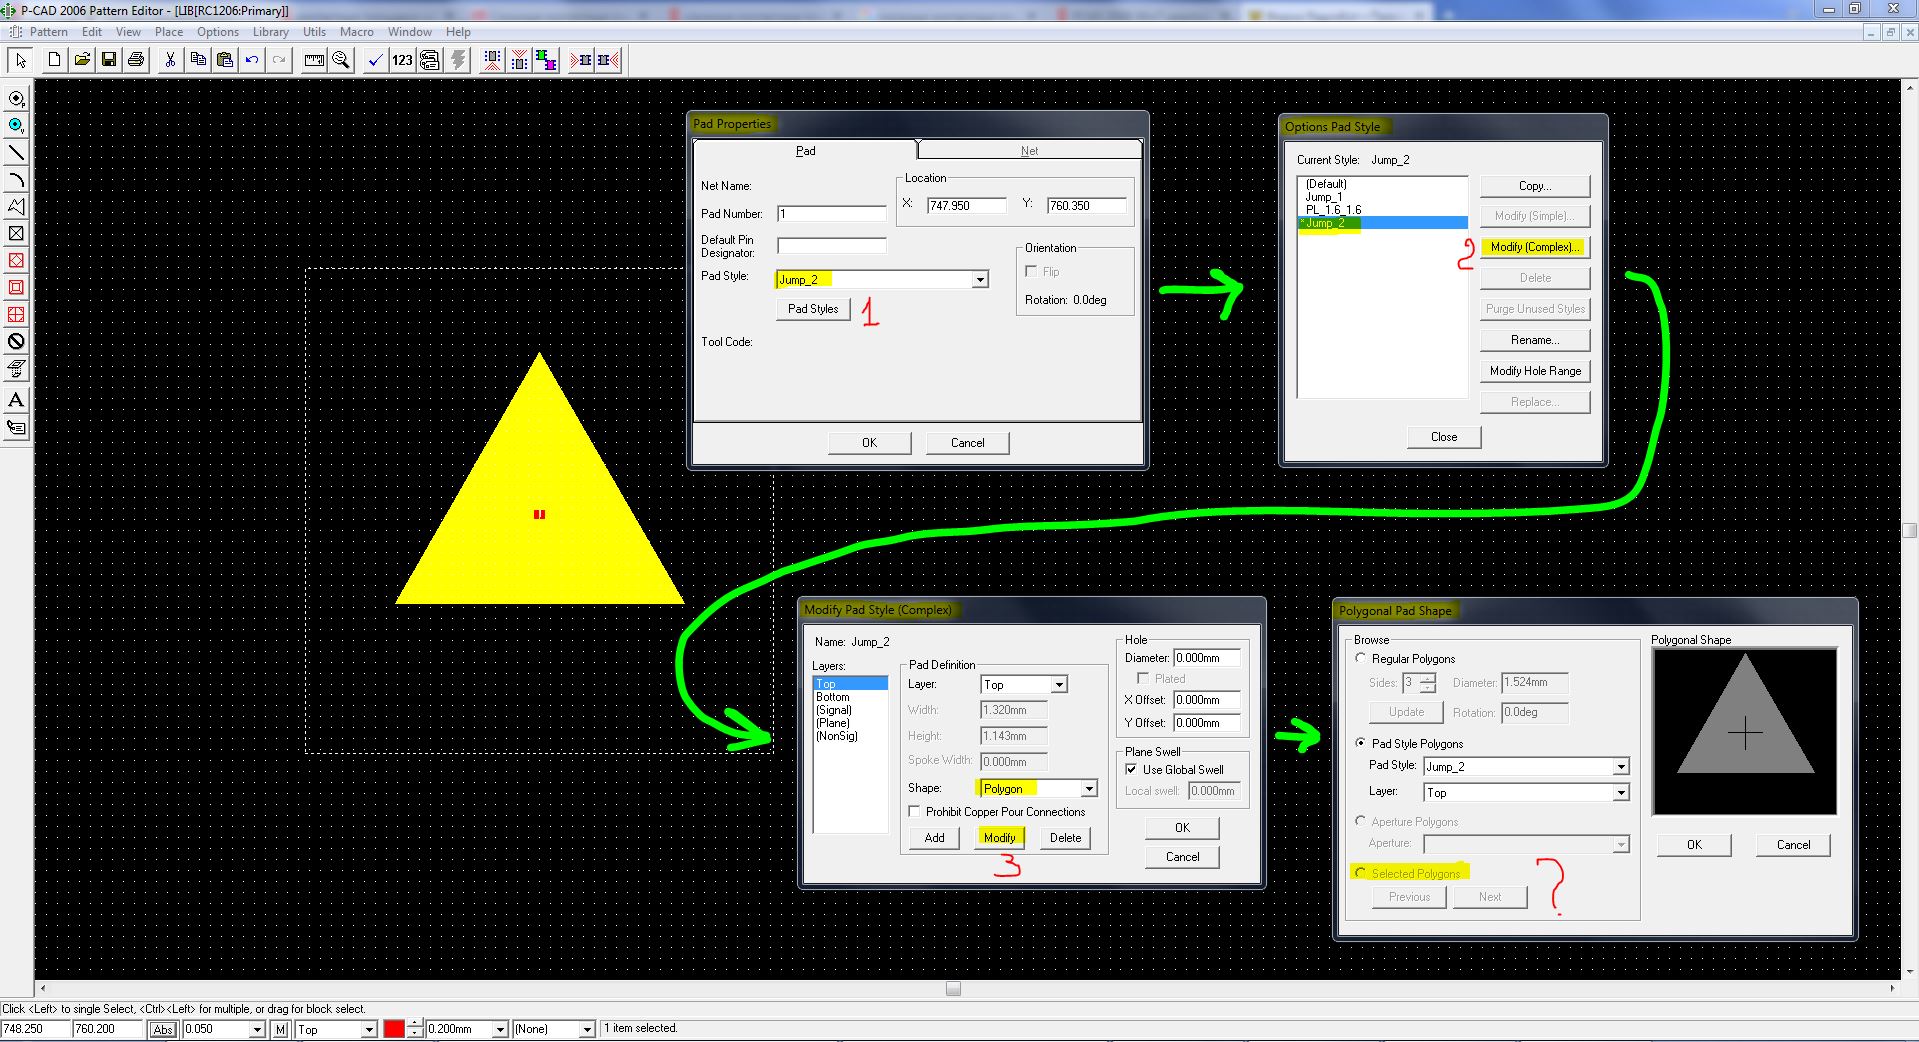This screenshot has height=1042, width=1919.
Task: Click the 123 renumber pads icon
Action: (402, 60)
